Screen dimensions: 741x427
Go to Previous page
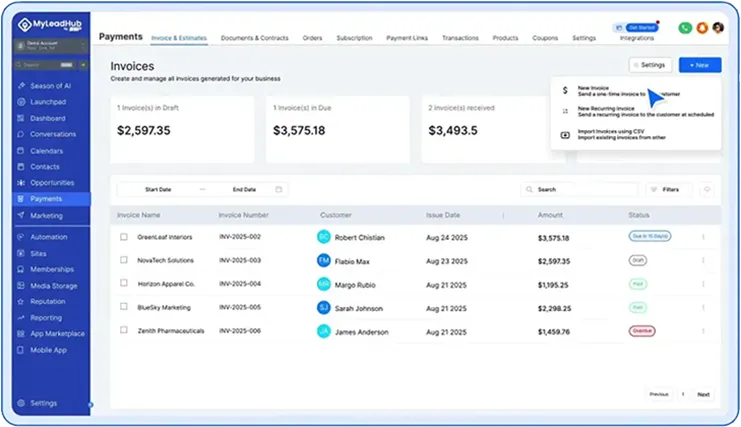659,394
